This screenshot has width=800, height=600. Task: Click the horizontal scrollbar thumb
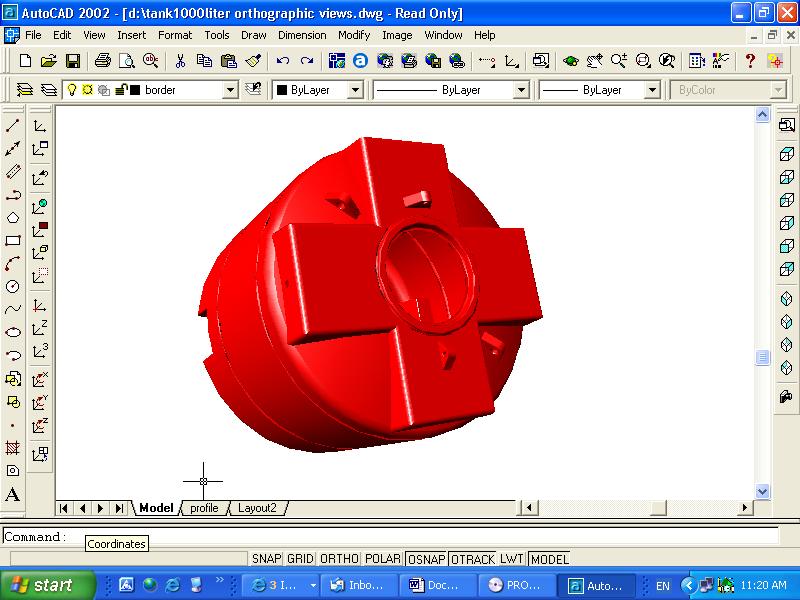click(x=658, y=508)
